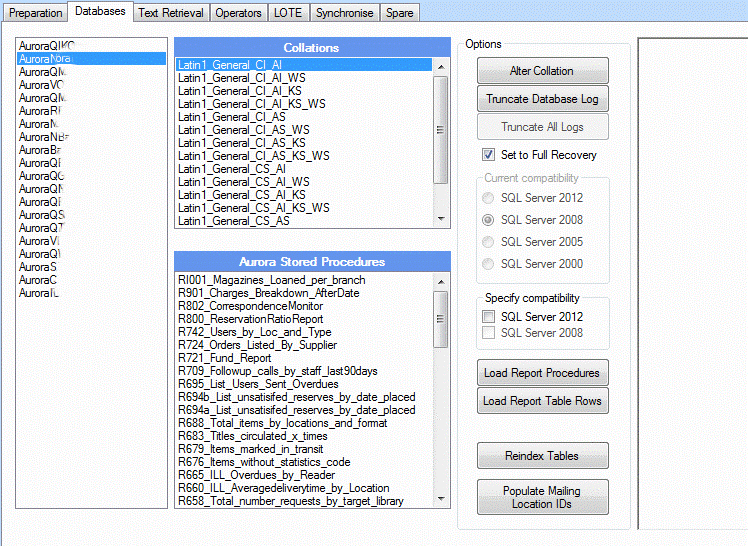Viewport: 748px width, 546px height.
Task: Switch to the Preparation tab
Action: (x=35, y=13)
